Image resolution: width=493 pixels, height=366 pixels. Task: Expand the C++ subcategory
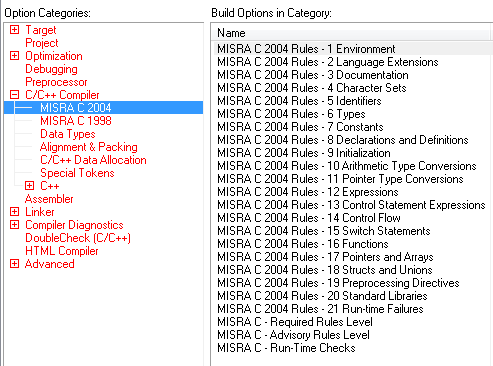point(29,186)
